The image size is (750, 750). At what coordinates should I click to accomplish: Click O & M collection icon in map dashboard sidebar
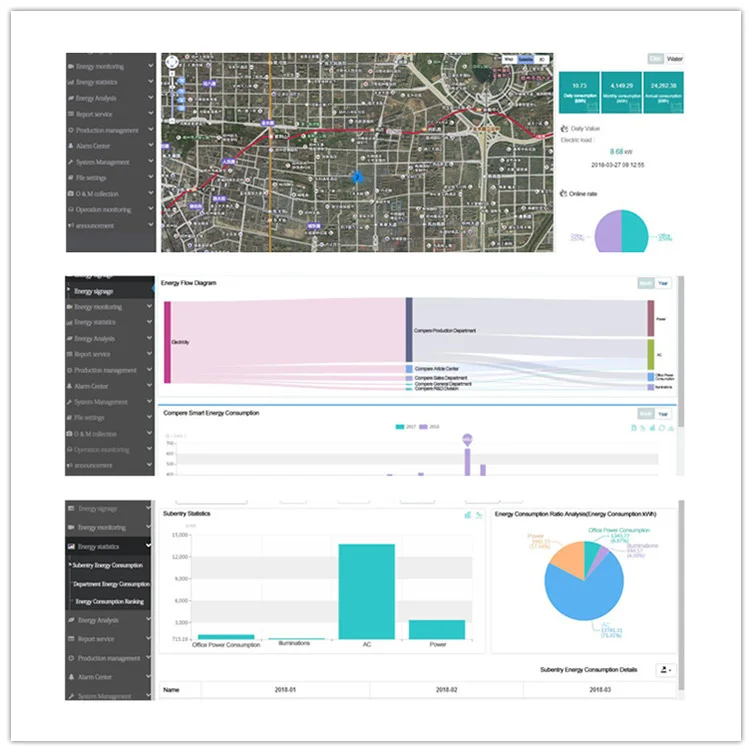(x=71, y=194)
